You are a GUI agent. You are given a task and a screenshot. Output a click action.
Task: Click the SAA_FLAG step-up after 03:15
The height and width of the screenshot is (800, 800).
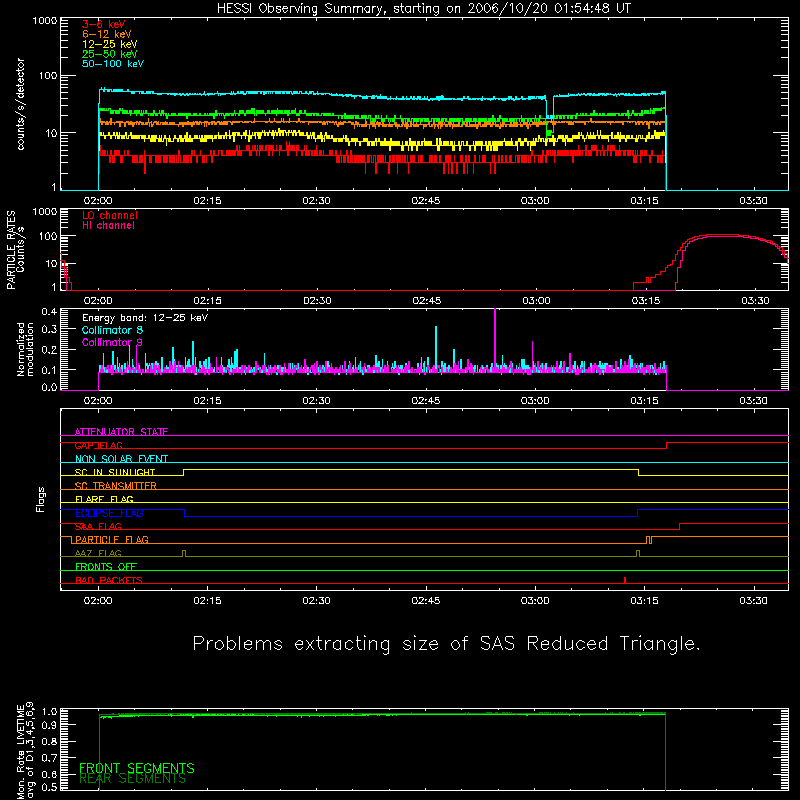(680, 527)
